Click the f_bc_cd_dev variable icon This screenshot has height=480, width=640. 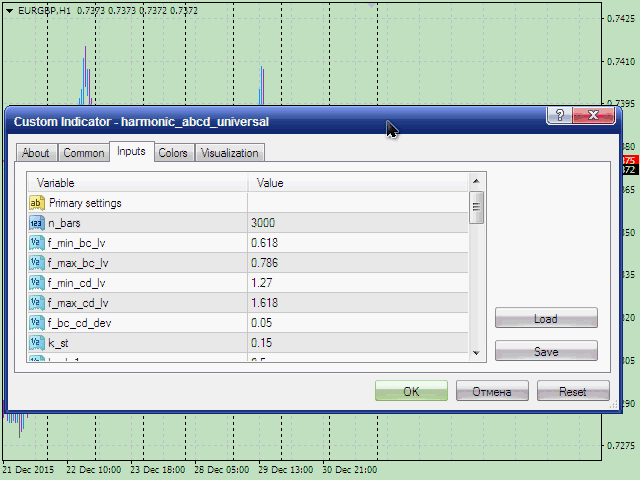coord(37,323)
